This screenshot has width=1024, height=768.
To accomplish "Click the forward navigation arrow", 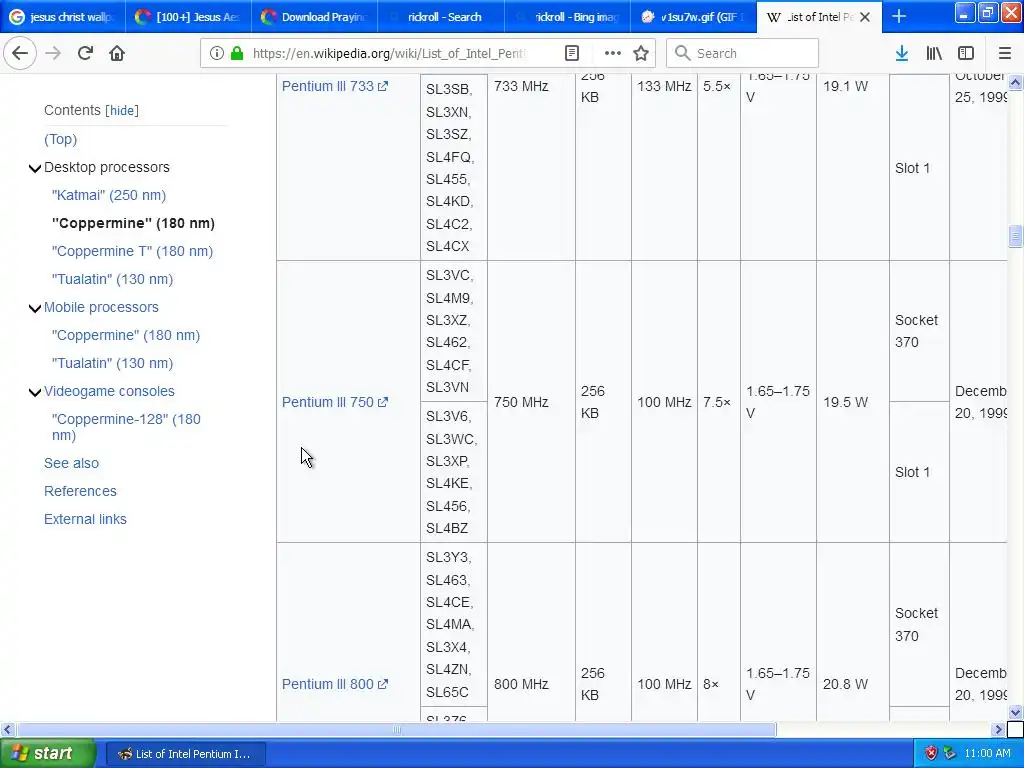I will point(53,53).
